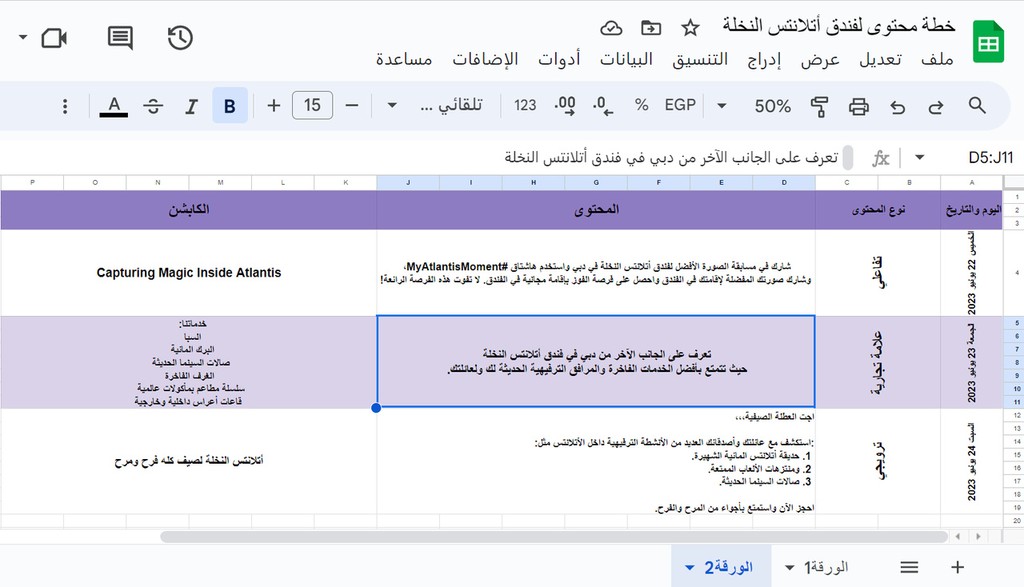Click the font size field 15

(312, 105)
